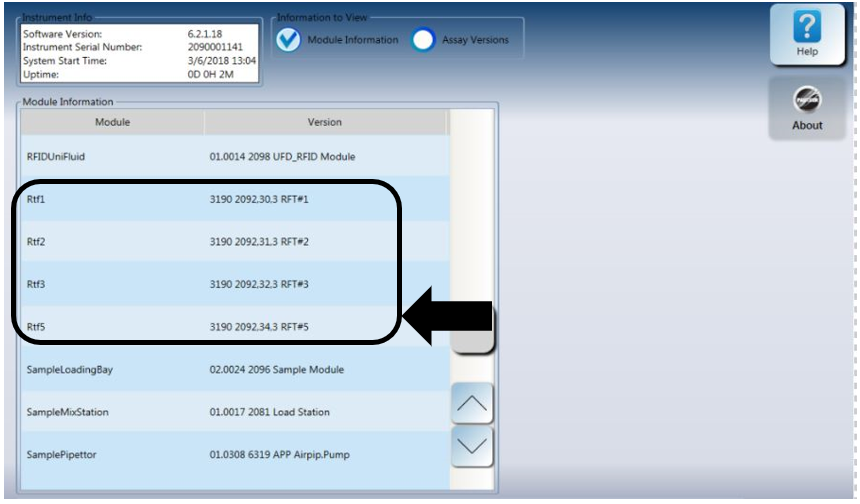Click the scrollbar thumb beside the list

[473, 340]
